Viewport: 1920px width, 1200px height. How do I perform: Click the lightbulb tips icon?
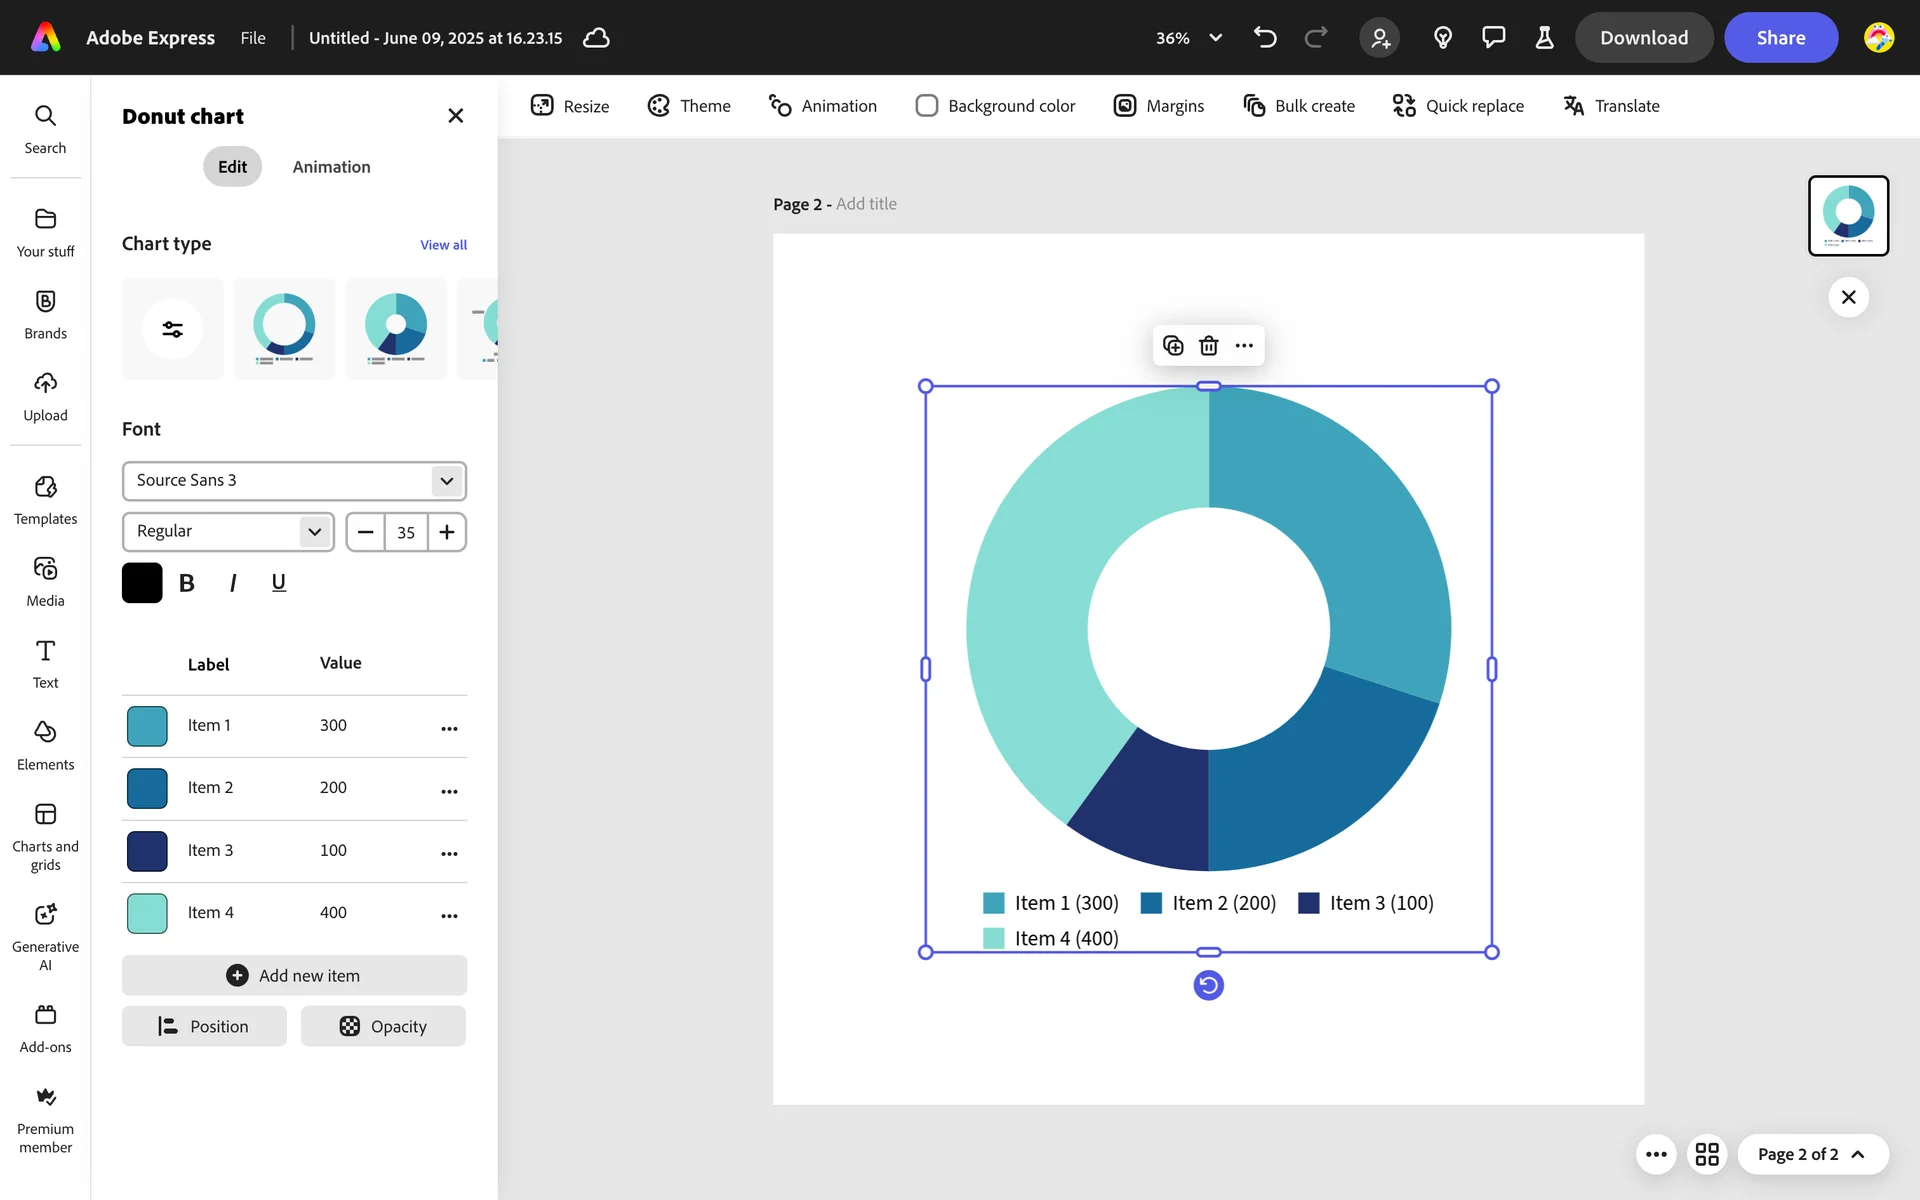1442,38
